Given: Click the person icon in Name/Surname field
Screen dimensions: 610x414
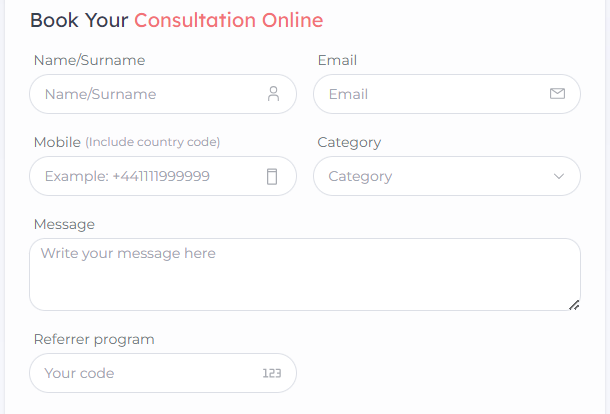Looking at the screenshot, I should tap(273, 94).
